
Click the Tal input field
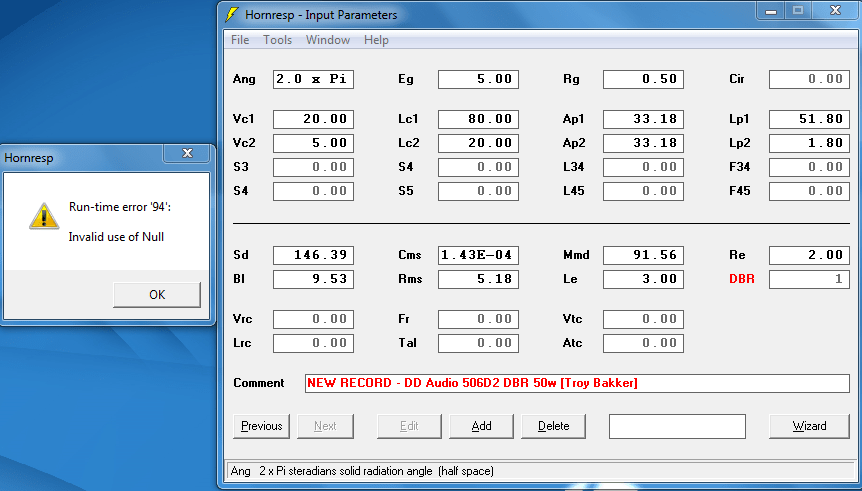(x=478, y=343)
